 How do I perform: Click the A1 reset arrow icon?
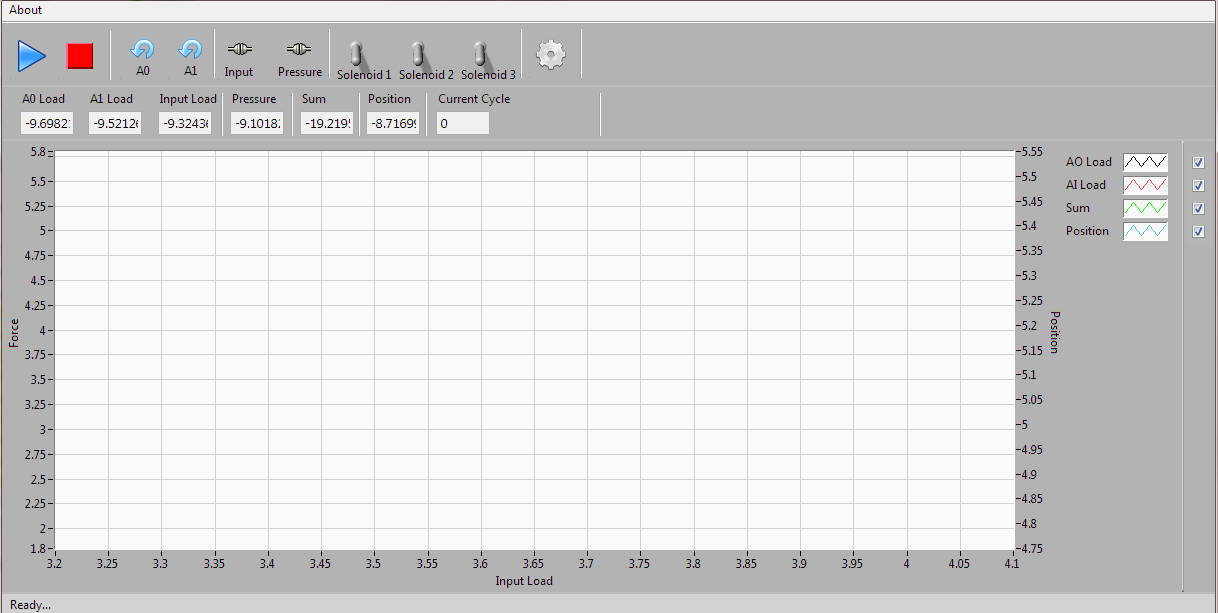pos(190,49)
